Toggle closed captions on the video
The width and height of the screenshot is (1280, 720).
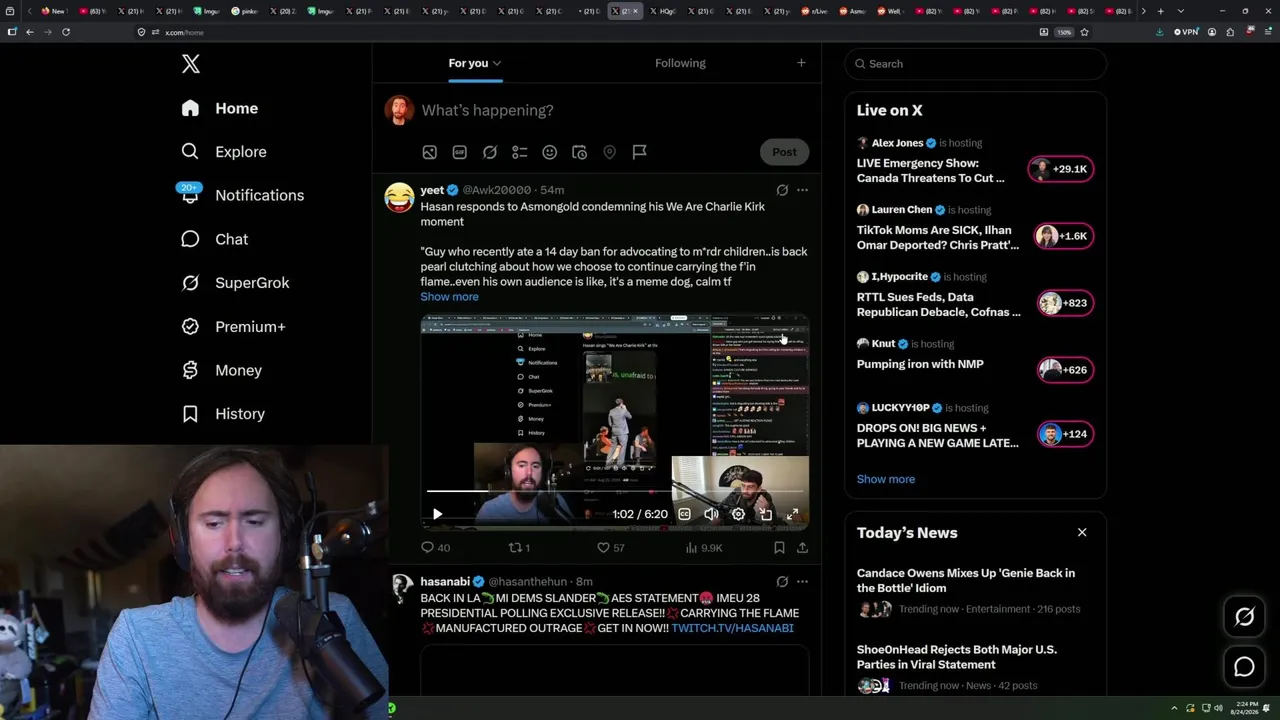pyautogui.click(x=684, y=514)
